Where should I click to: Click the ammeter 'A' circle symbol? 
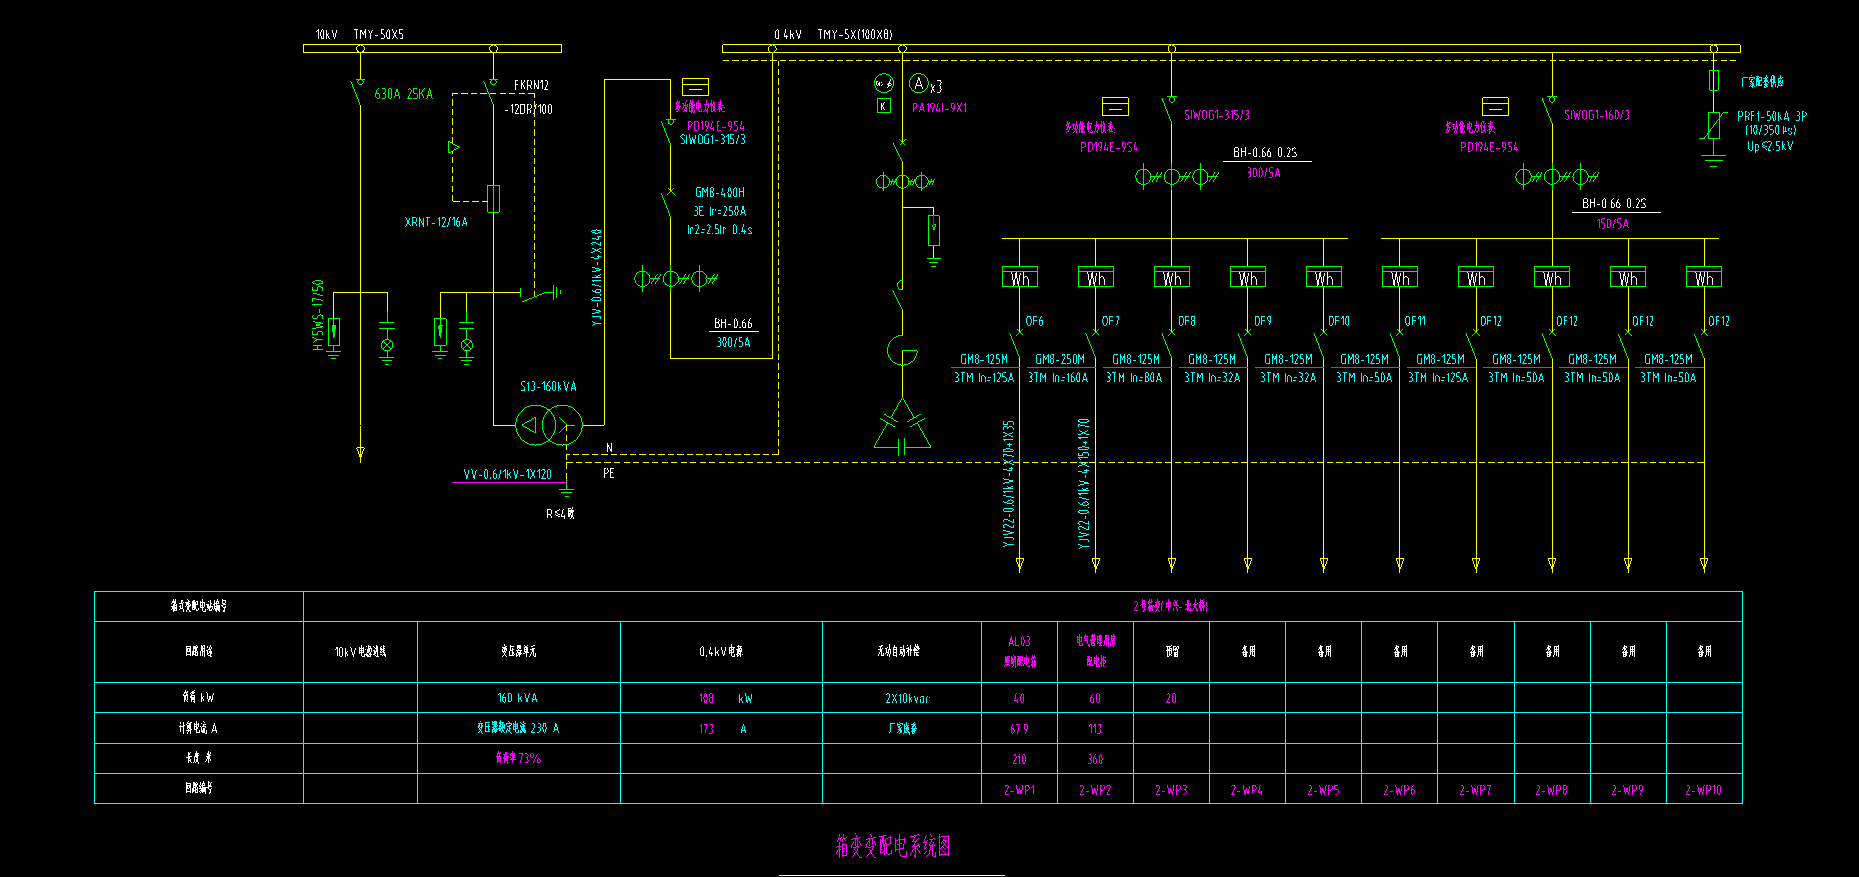[918, 84]
